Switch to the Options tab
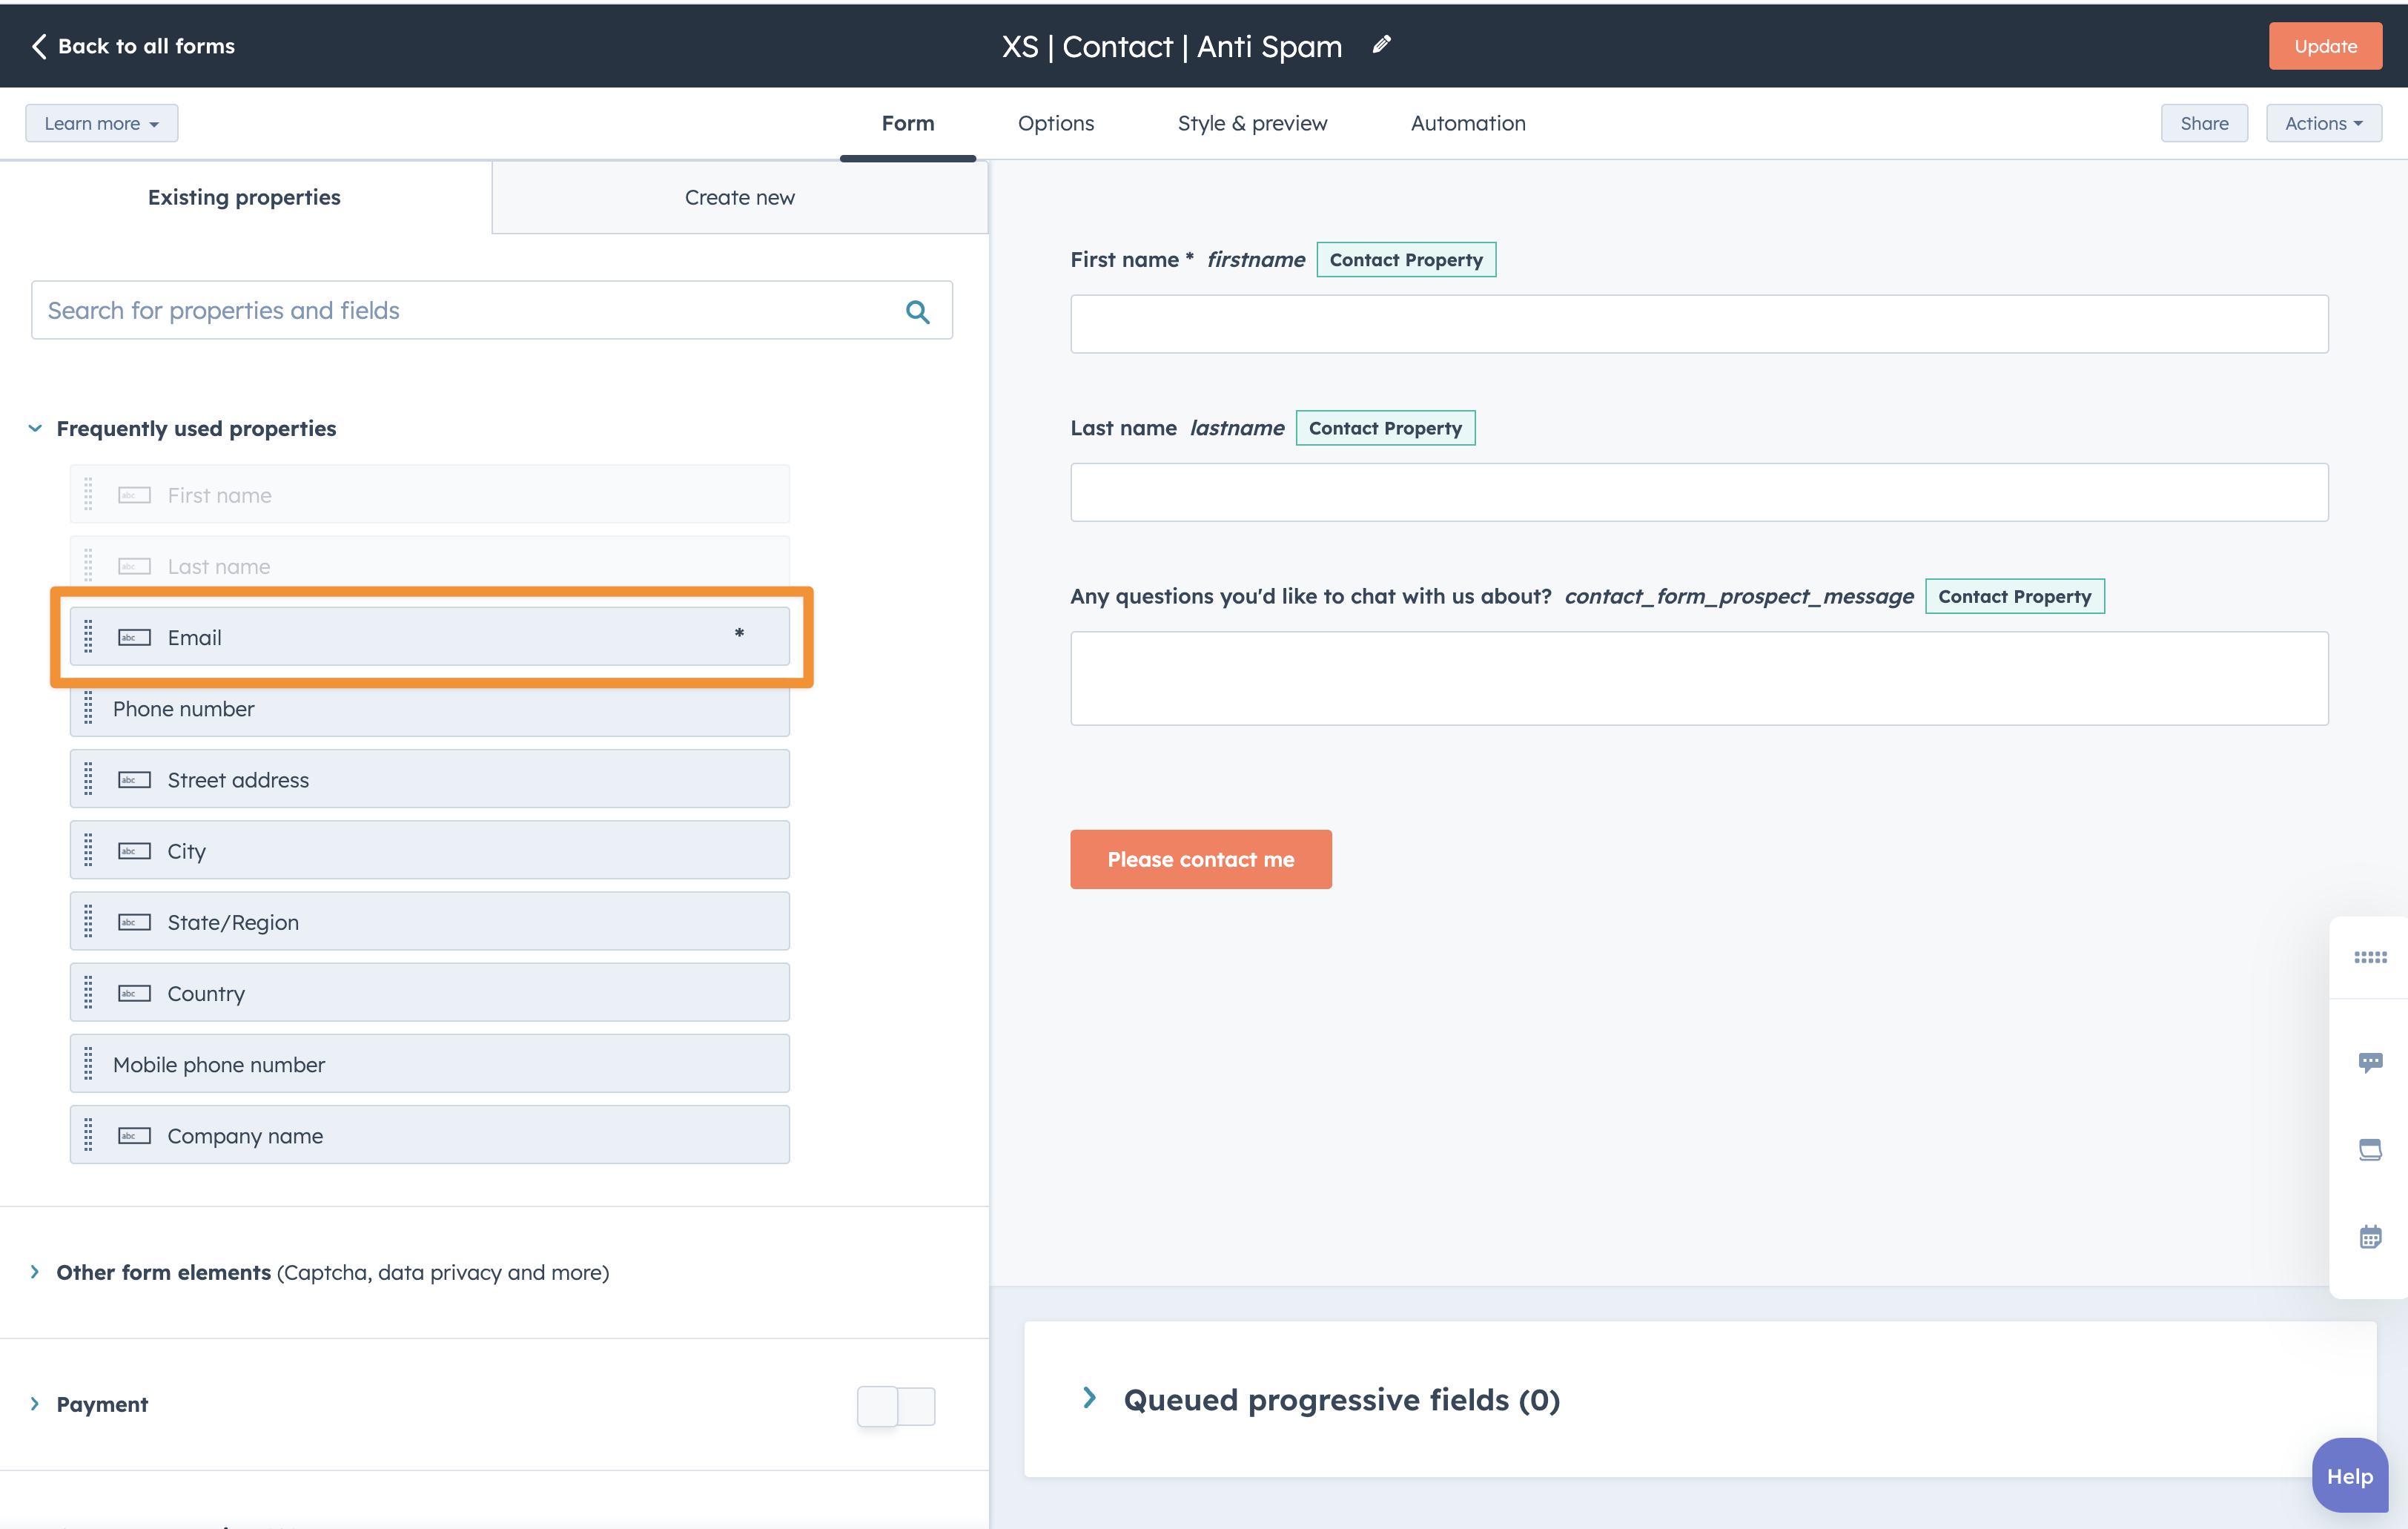 (1056, 123)
